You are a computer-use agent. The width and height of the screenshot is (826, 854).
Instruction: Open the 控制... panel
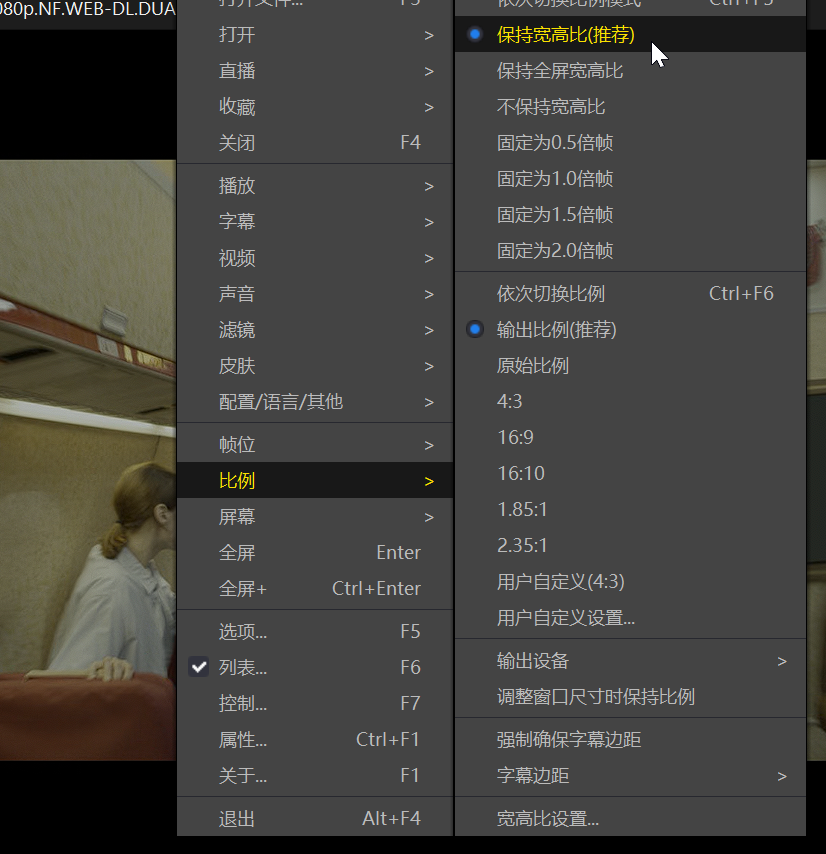point(315,703)
